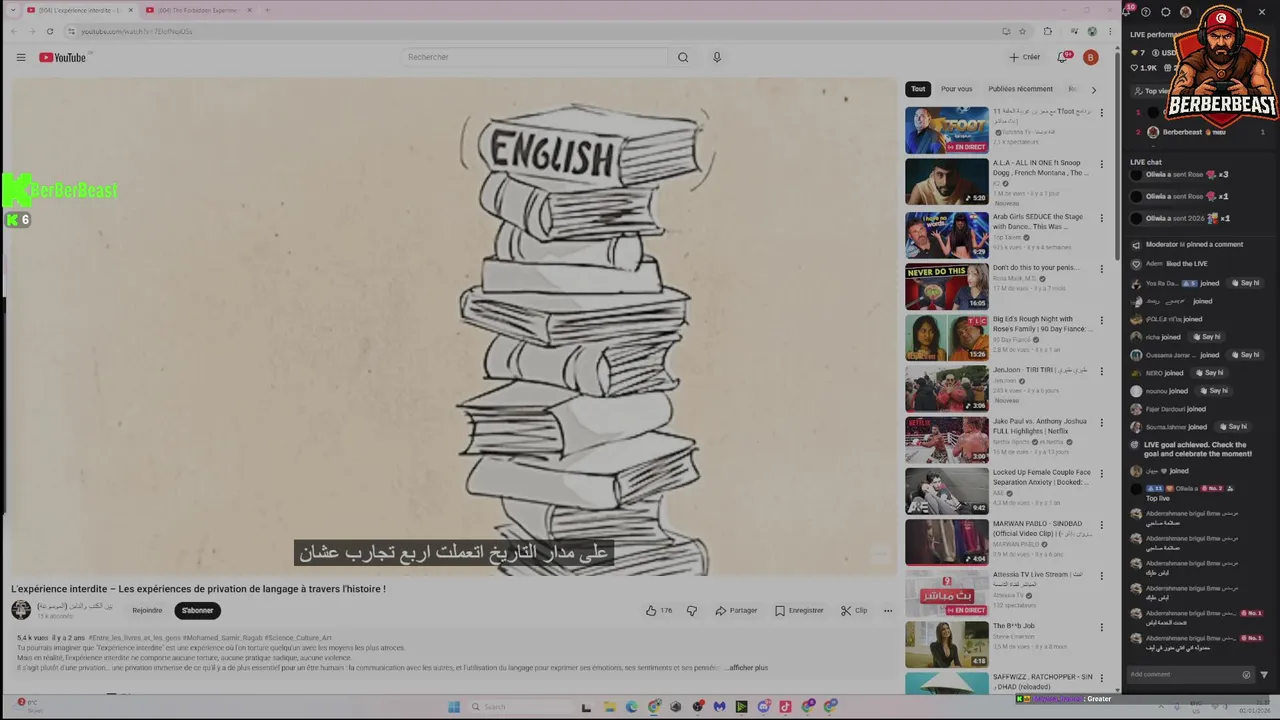
Task: Start voice search with the microphone icon
Action: pos(717,57)
